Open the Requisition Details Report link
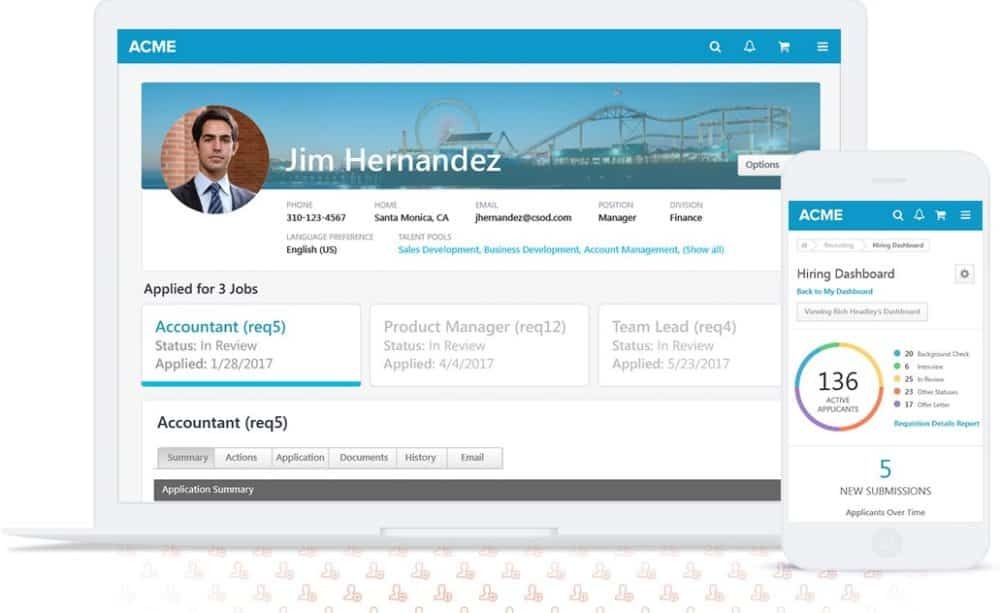The width and height of the screenshot is (1000, 613). (936, 424)
